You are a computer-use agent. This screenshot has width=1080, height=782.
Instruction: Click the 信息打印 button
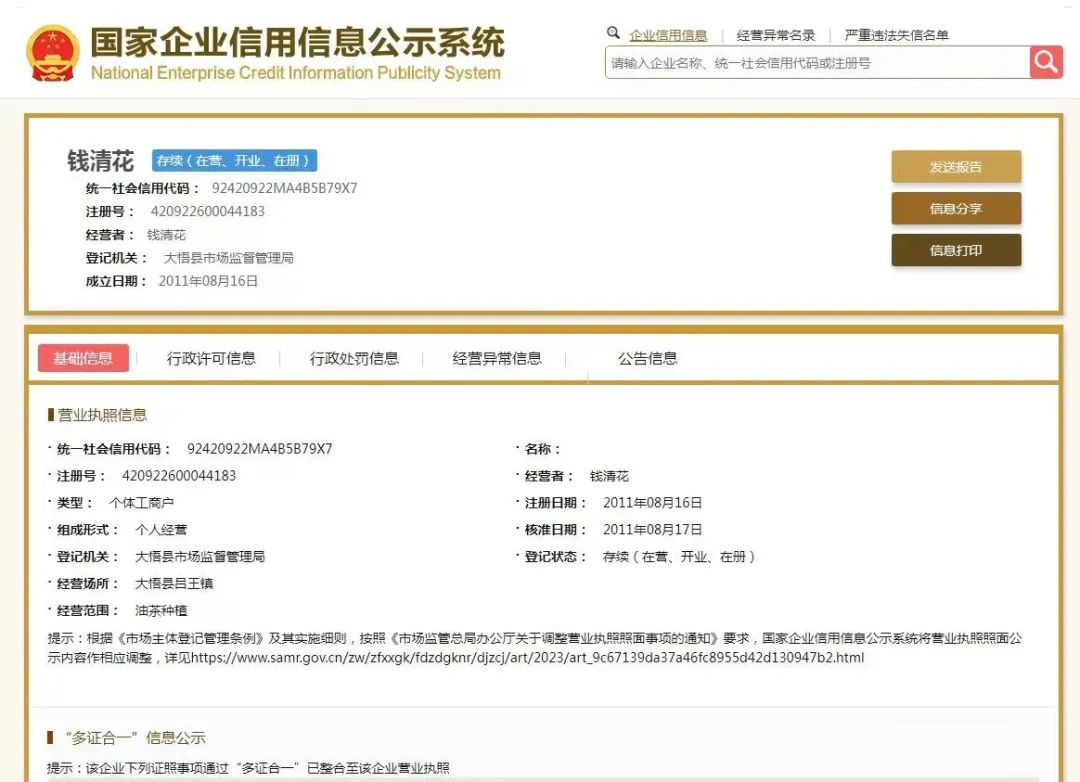tap(956, 250)
